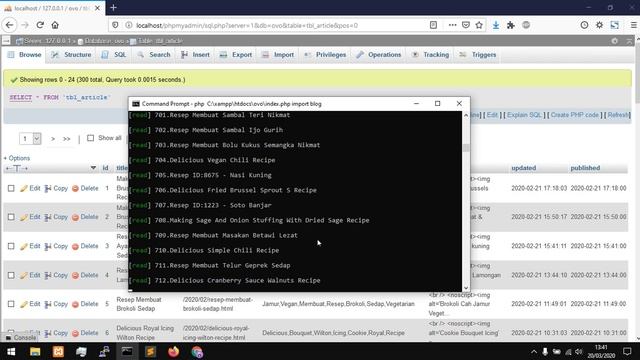Open Windows Start menu
Screen dimensions: 640x360
[x=11, y=351]
